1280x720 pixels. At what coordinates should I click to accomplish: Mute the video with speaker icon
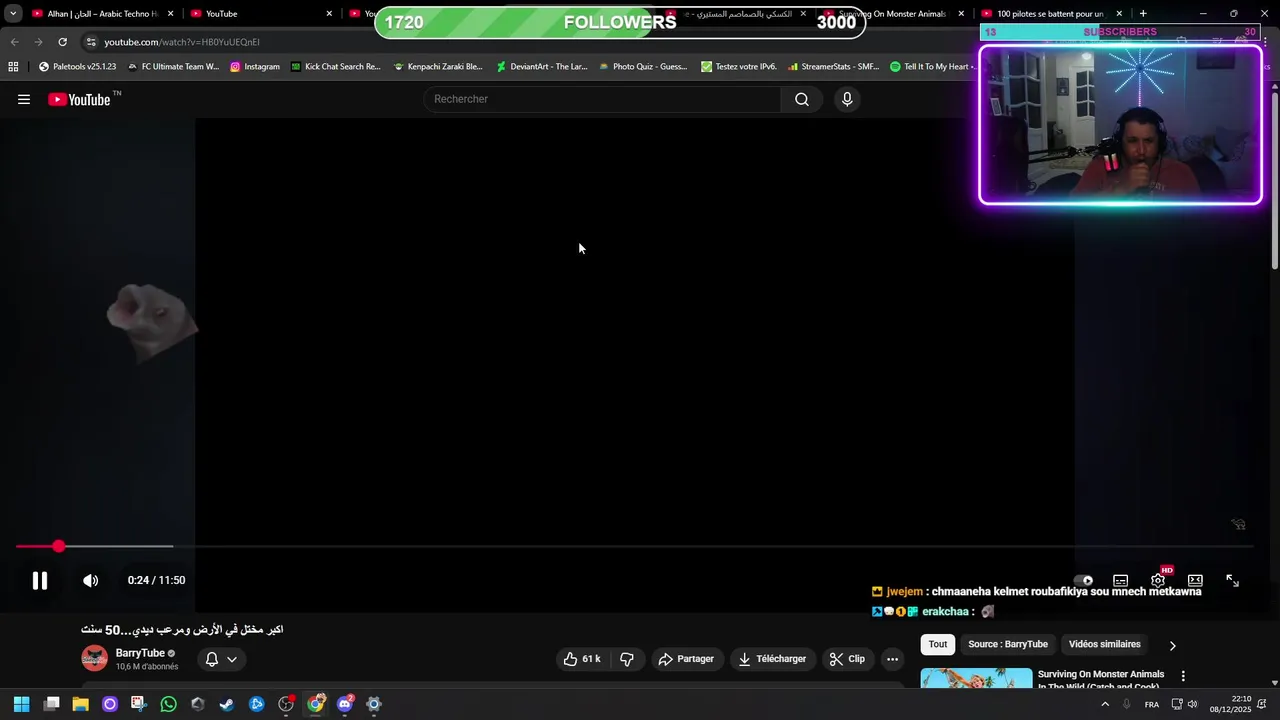tap(90, 580)
